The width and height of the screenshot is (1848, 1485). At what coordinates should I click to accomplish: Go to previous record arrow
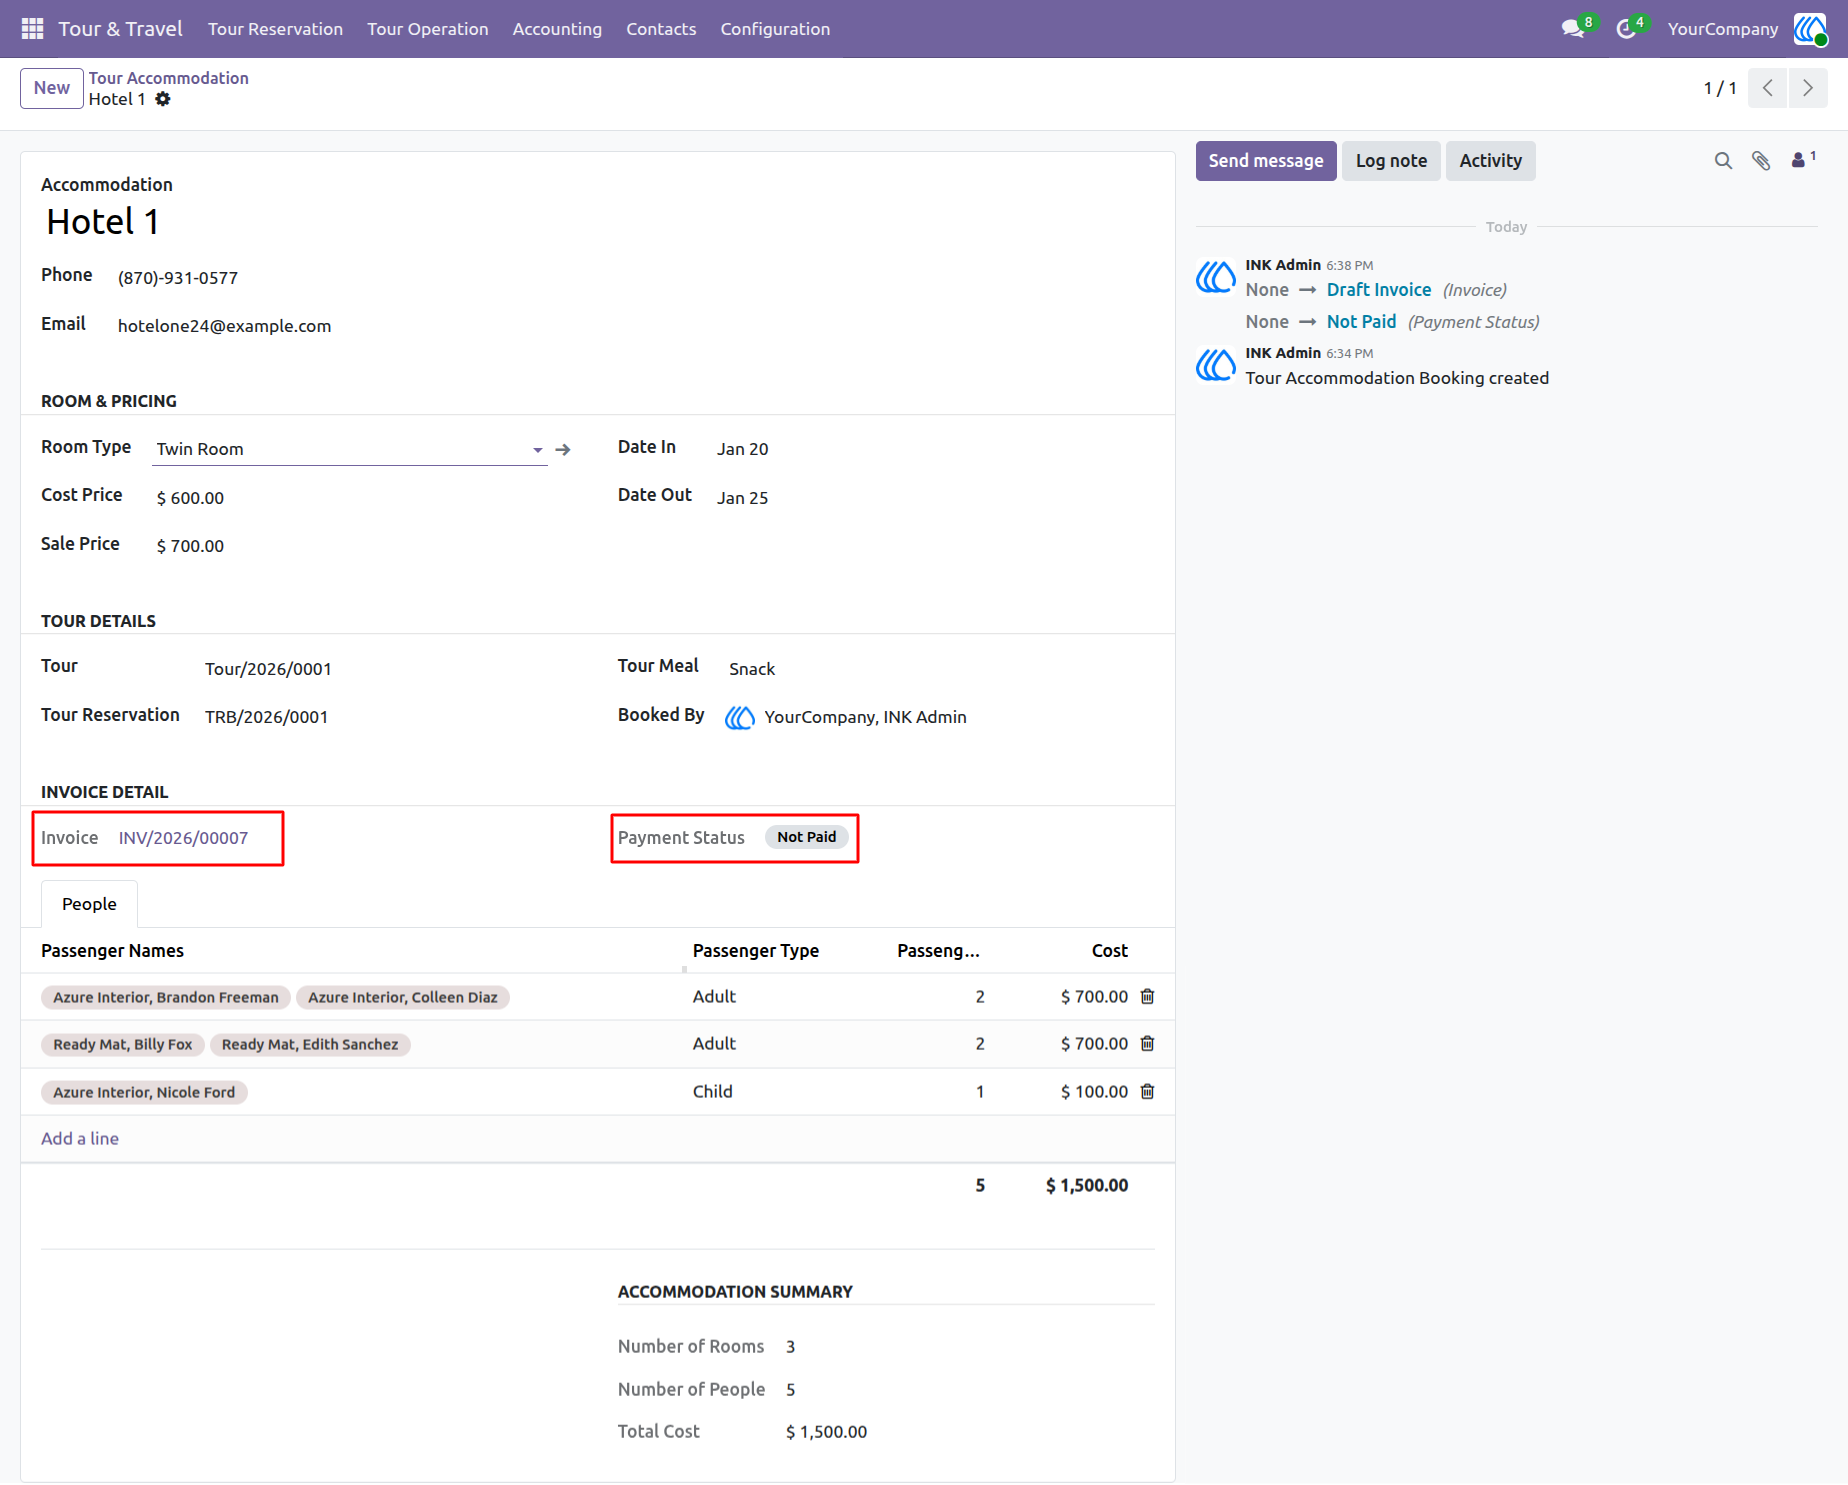click(1768, 88)
